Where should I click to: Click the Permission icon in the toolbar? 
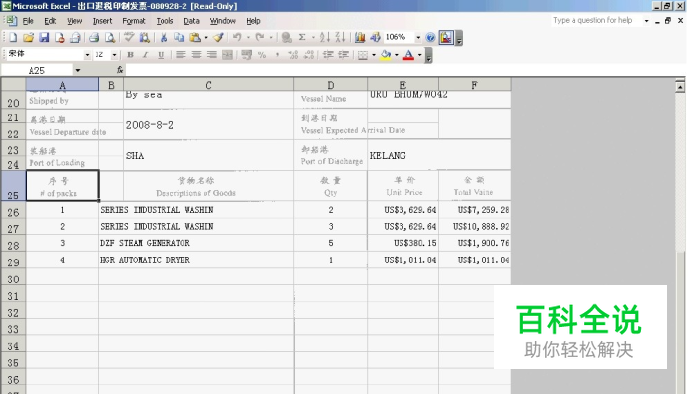point(60,38)
